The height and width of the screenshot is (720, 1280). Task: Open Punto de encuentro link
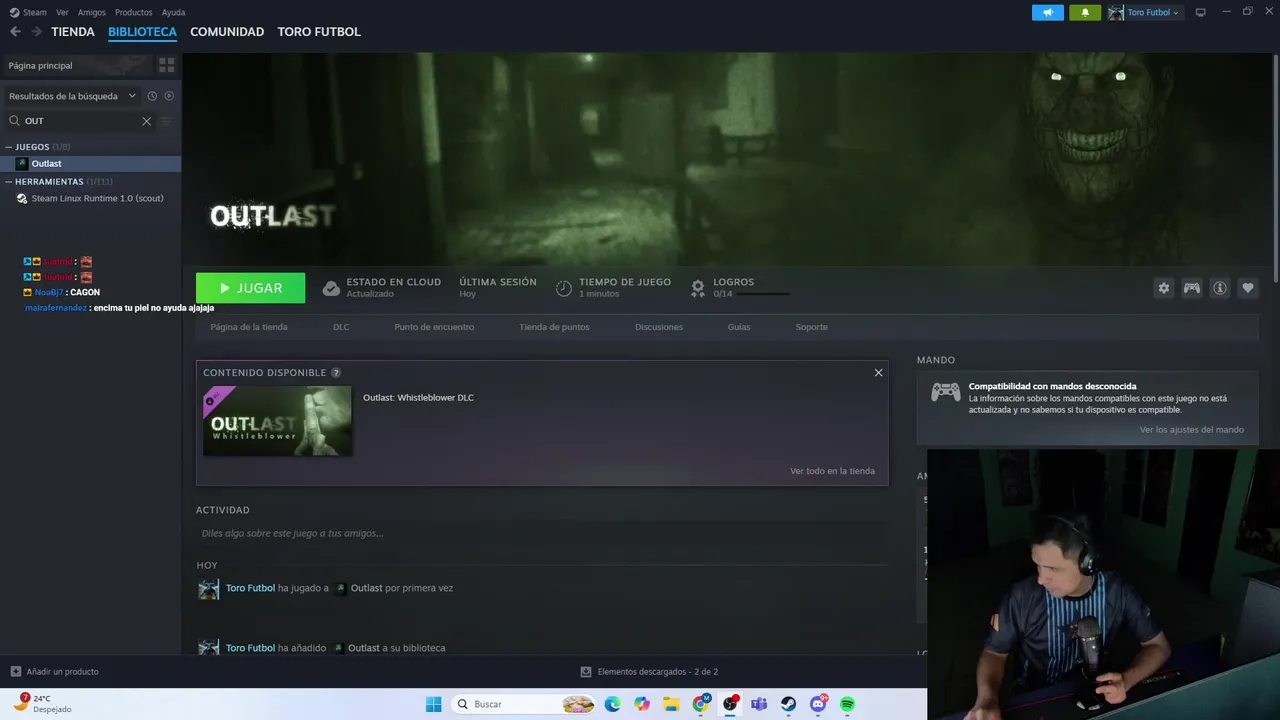click(434, 327)
